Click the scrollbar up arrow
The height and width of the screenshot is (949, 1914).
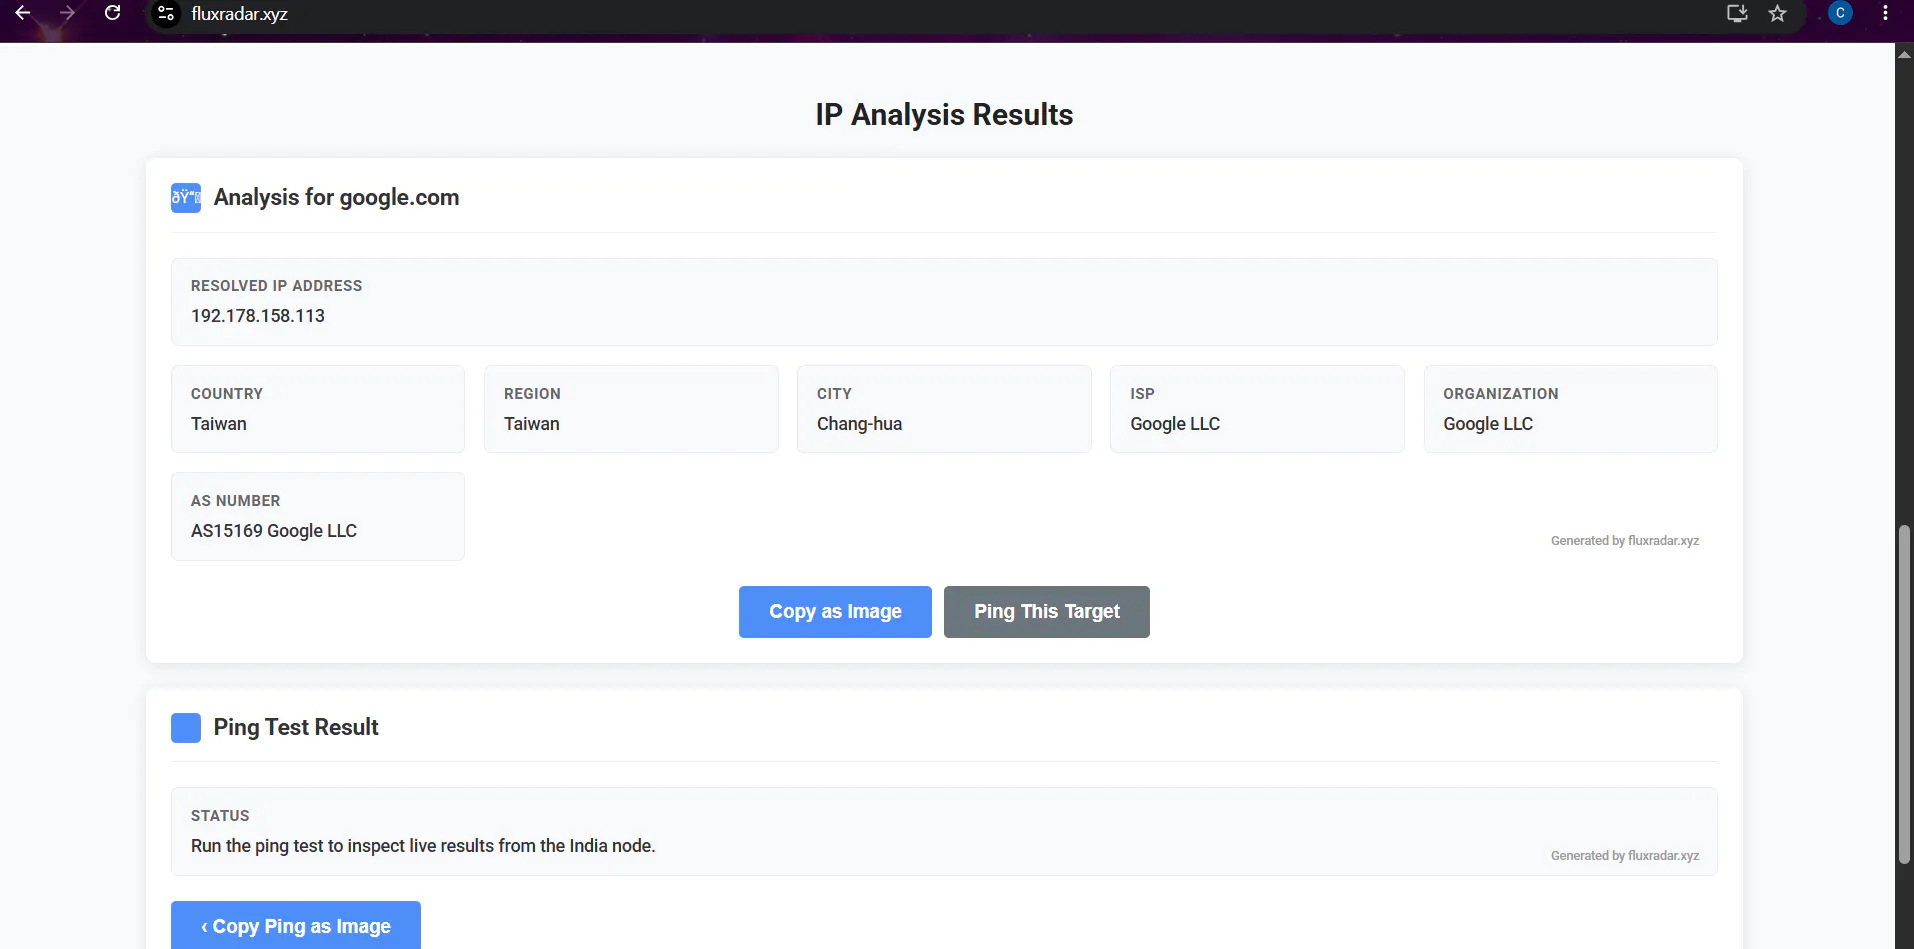(x=1904, y=53)
